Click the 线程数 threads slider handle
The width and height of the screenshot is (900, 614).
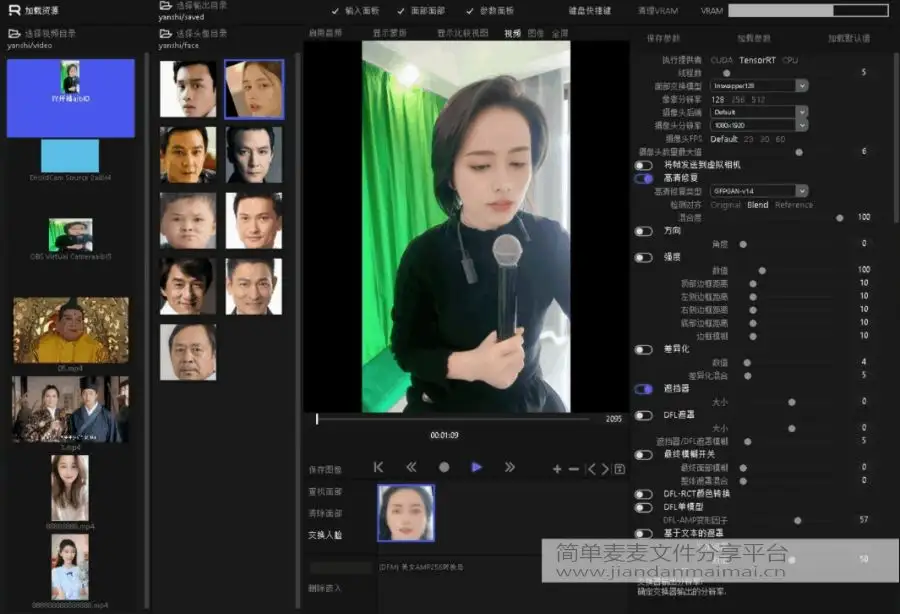pos(727,73)
